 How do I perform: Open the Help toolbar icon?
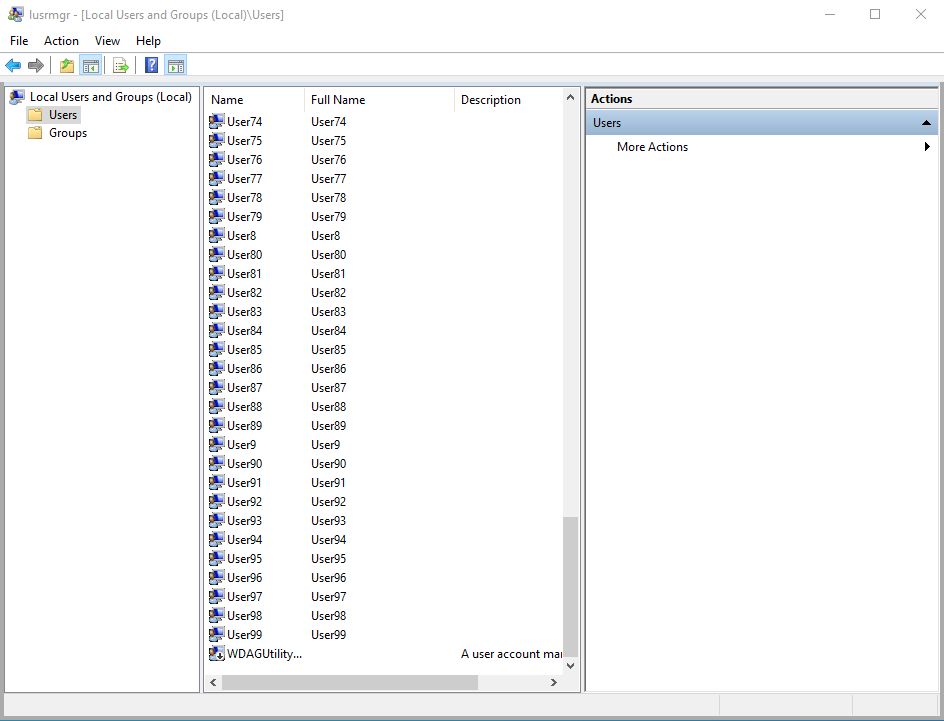pyautogui.click(x=152, y=66)
